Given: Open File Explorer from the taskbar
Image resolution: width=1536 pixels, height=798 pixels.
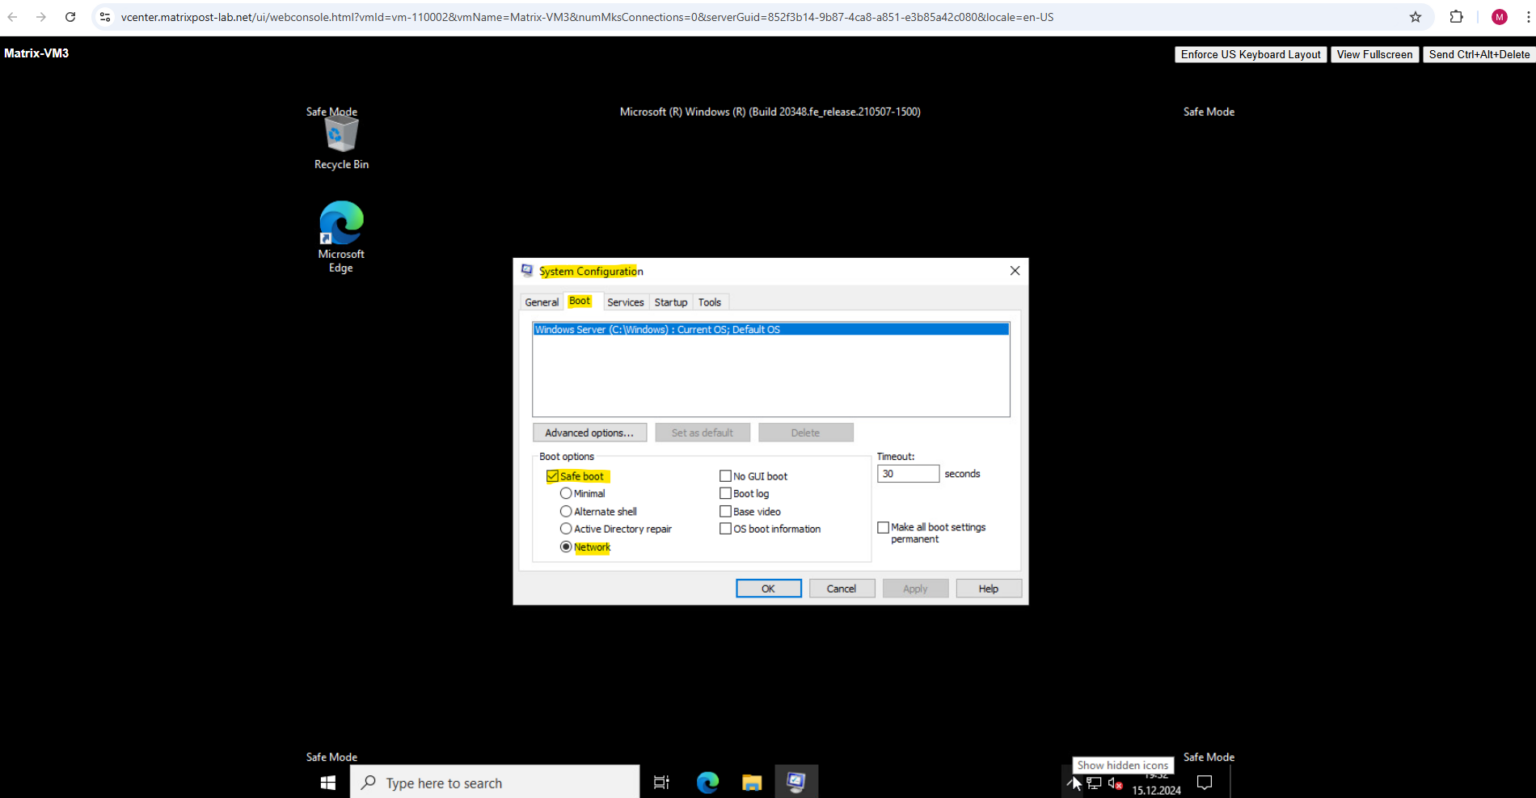Looking at the screenshot, I should pos(752,782).
